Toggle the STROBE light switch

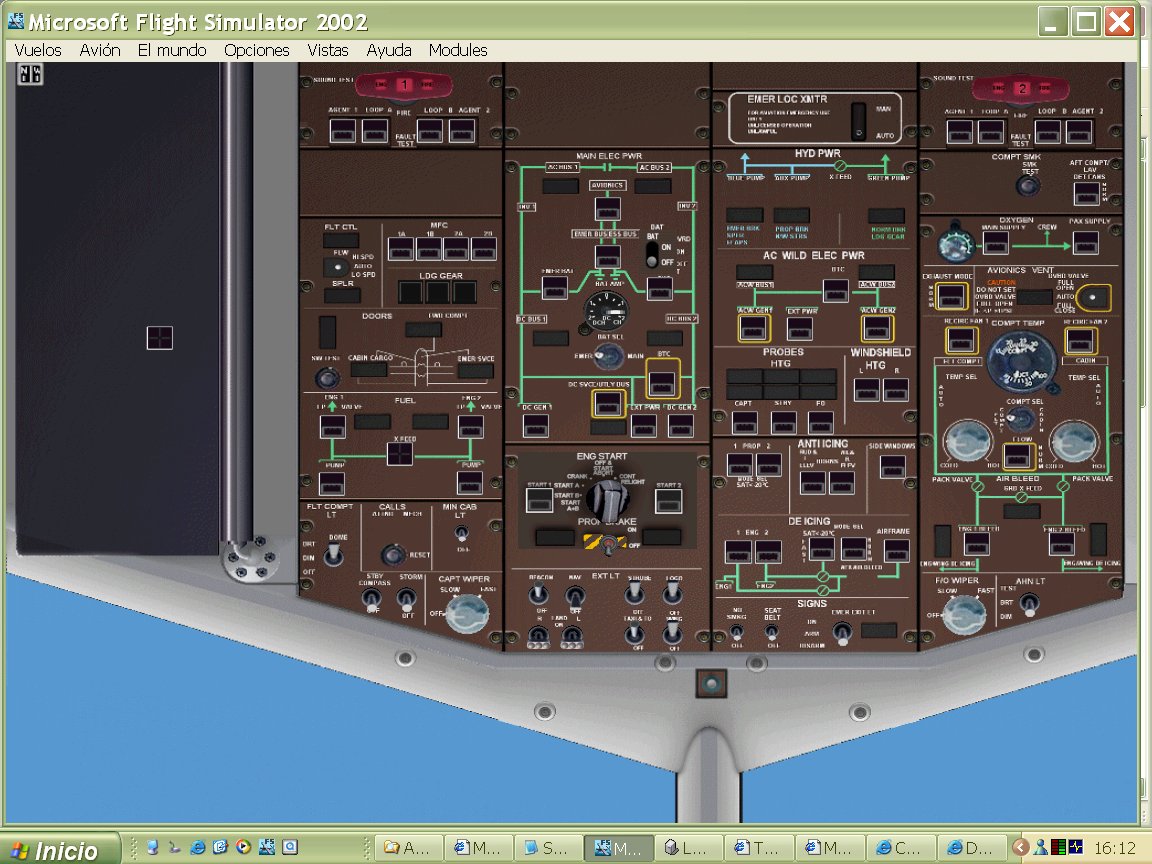pos(636,592)
